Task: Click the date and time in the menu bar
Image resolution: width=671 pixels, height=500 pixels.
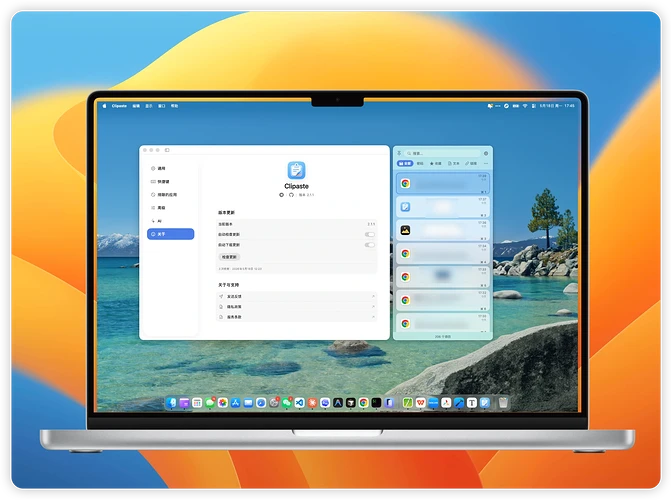Action: 557,106
